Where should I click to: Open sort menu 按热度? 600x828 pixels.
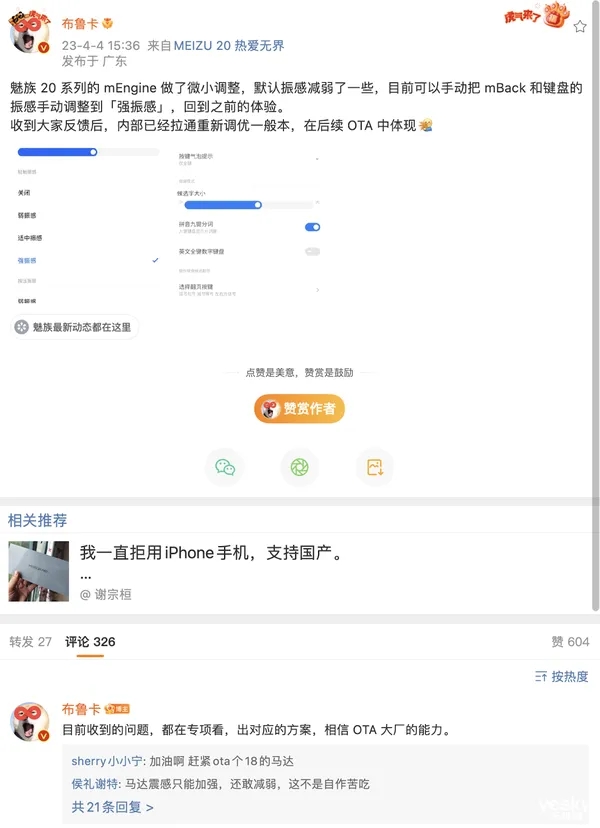561,677
